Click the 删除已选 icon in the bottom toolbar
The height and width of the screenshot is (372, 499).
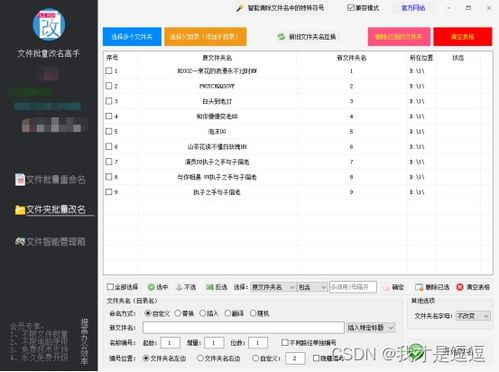click(x=419, y=287)
